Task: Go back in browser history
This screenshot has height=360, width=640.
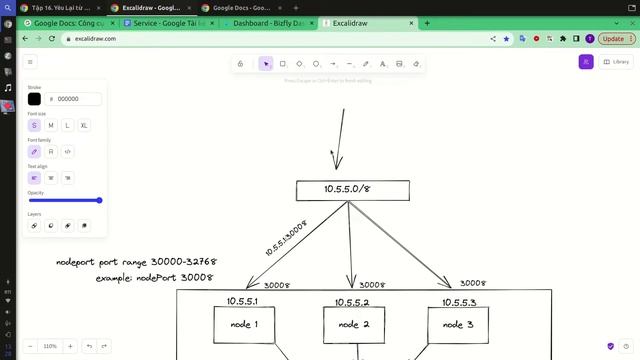Action: 25,38
